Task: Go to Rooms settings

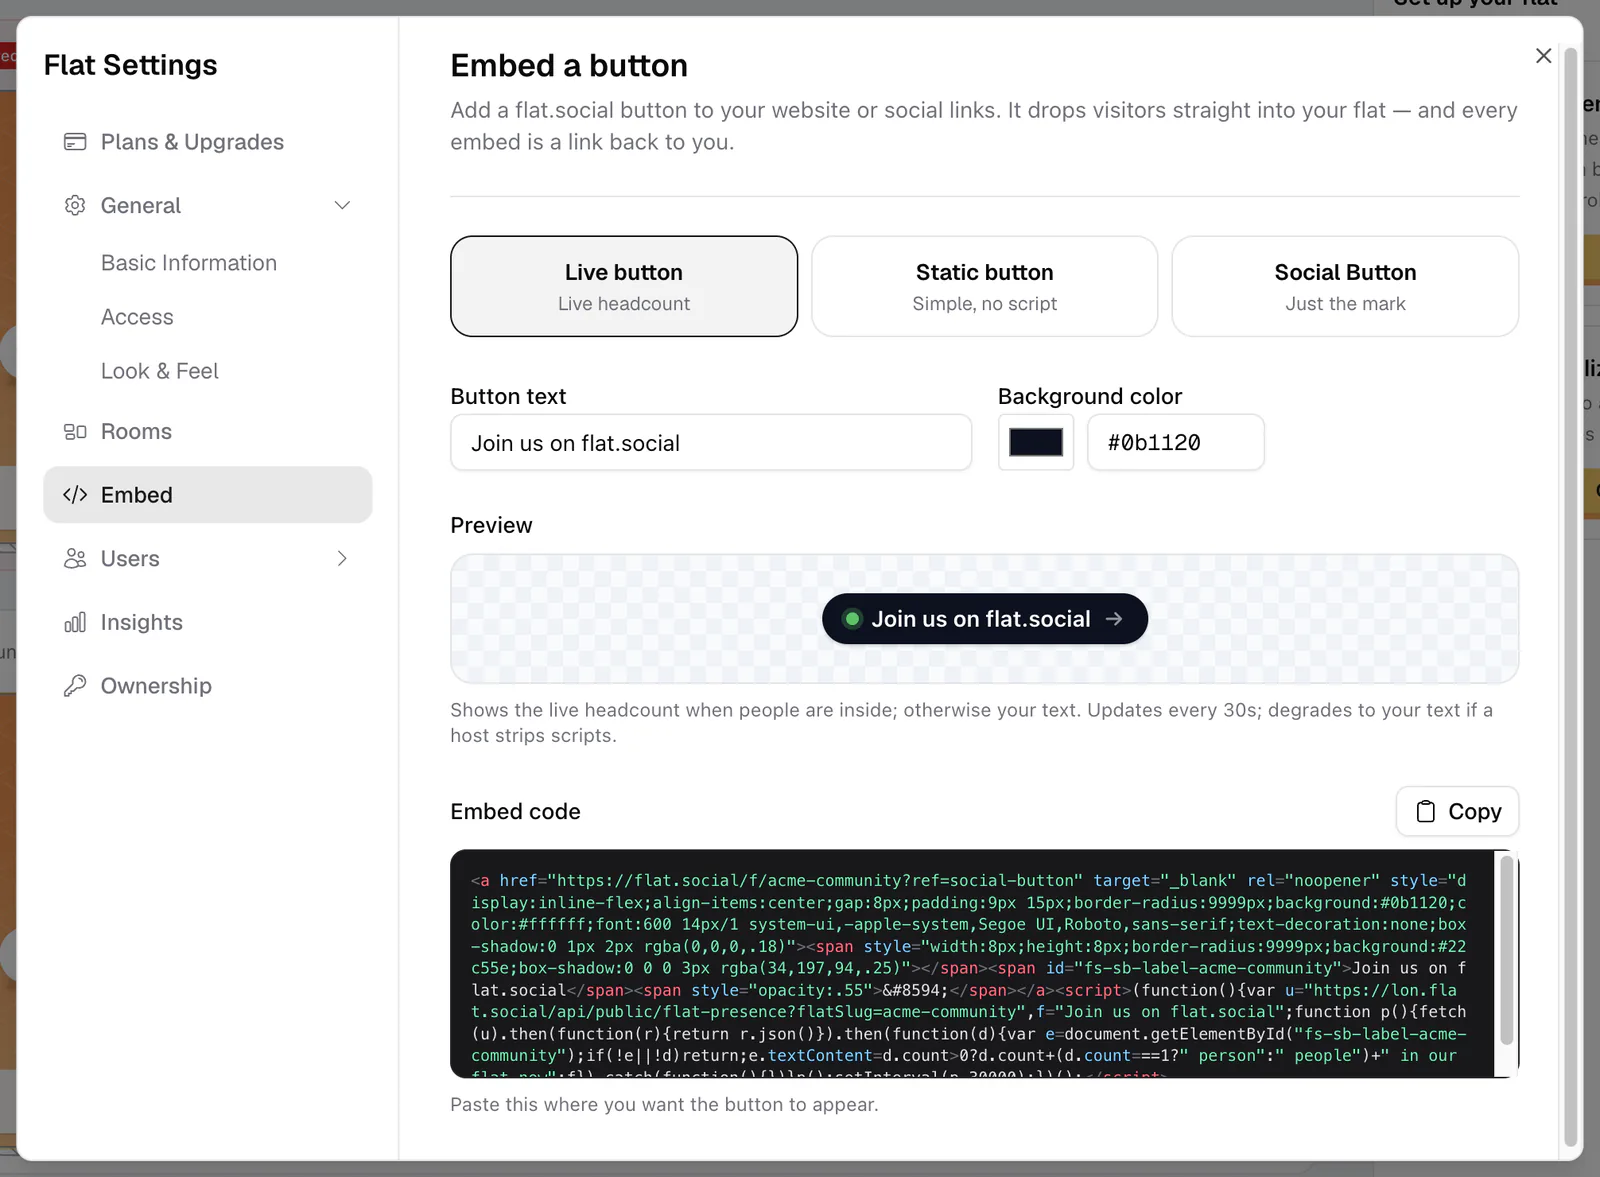Action: [208, 432]
